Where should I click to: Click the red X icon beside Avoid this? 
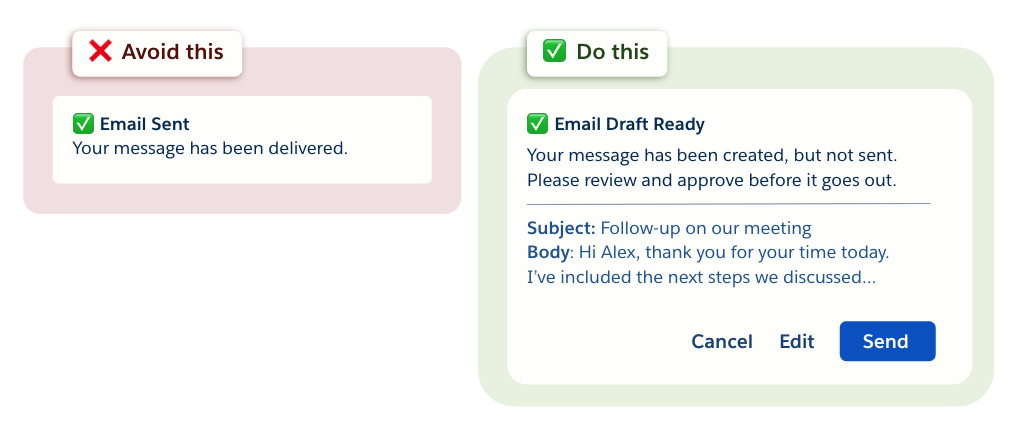tap(100, 51)
